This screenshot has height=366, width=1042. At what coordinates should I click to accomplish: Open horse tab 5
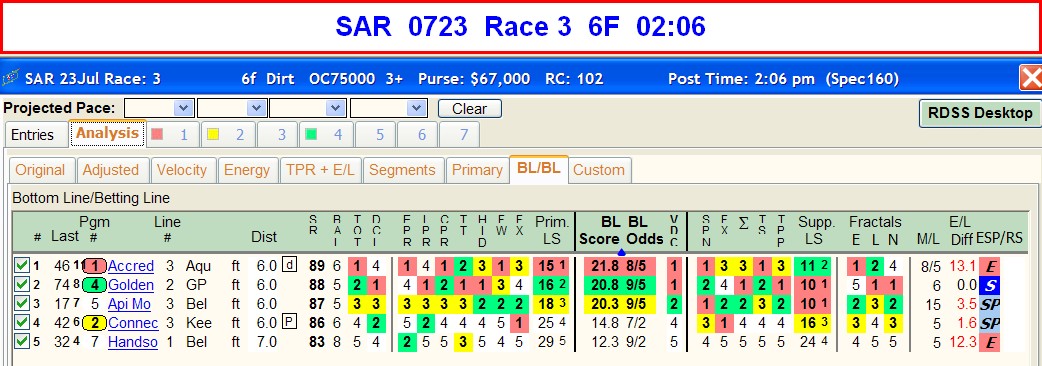[376, 135]
